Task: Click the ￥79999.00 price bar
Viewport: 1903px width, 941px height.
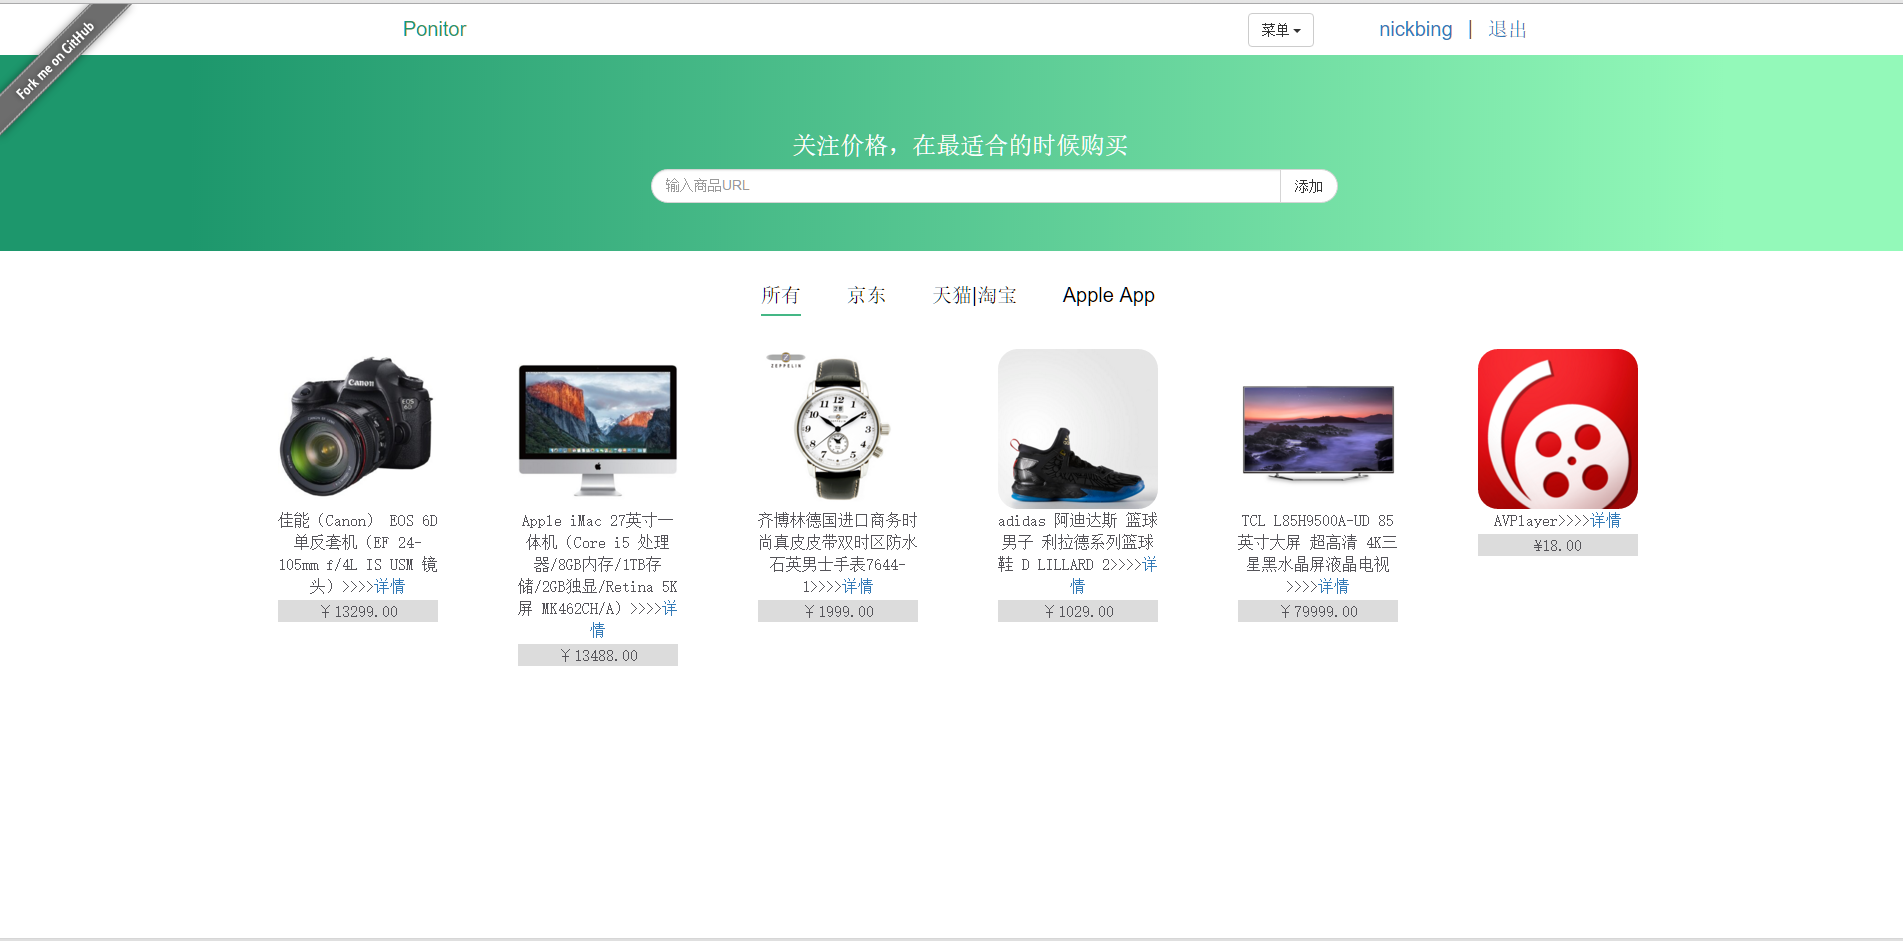Action: coord(1318,611)
